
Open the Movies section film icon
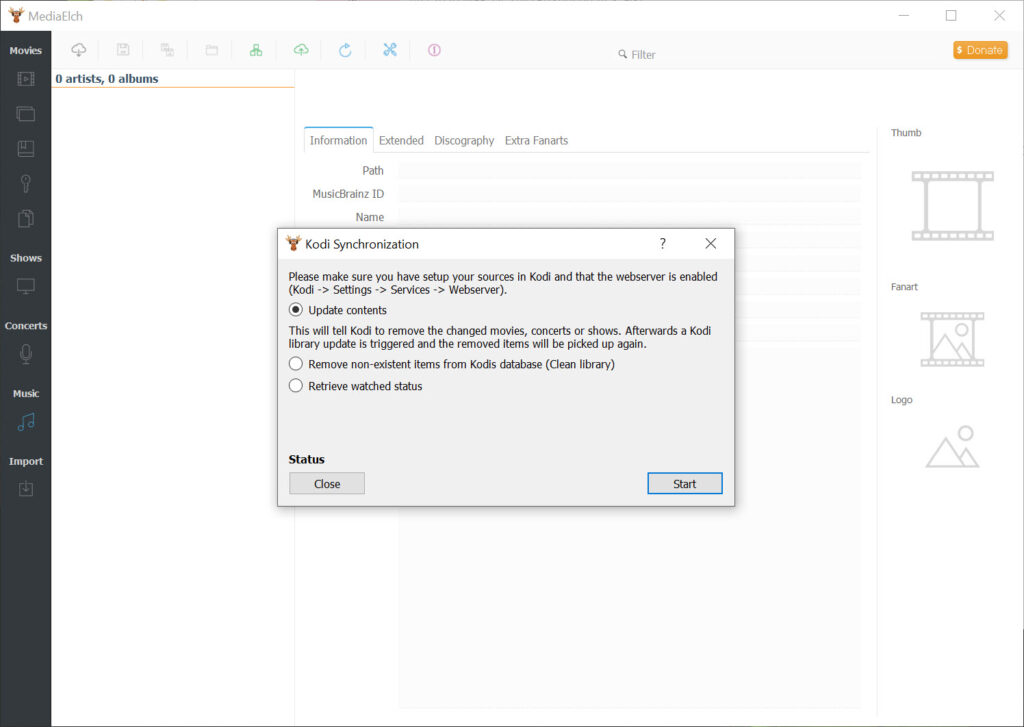pos(25,79)
